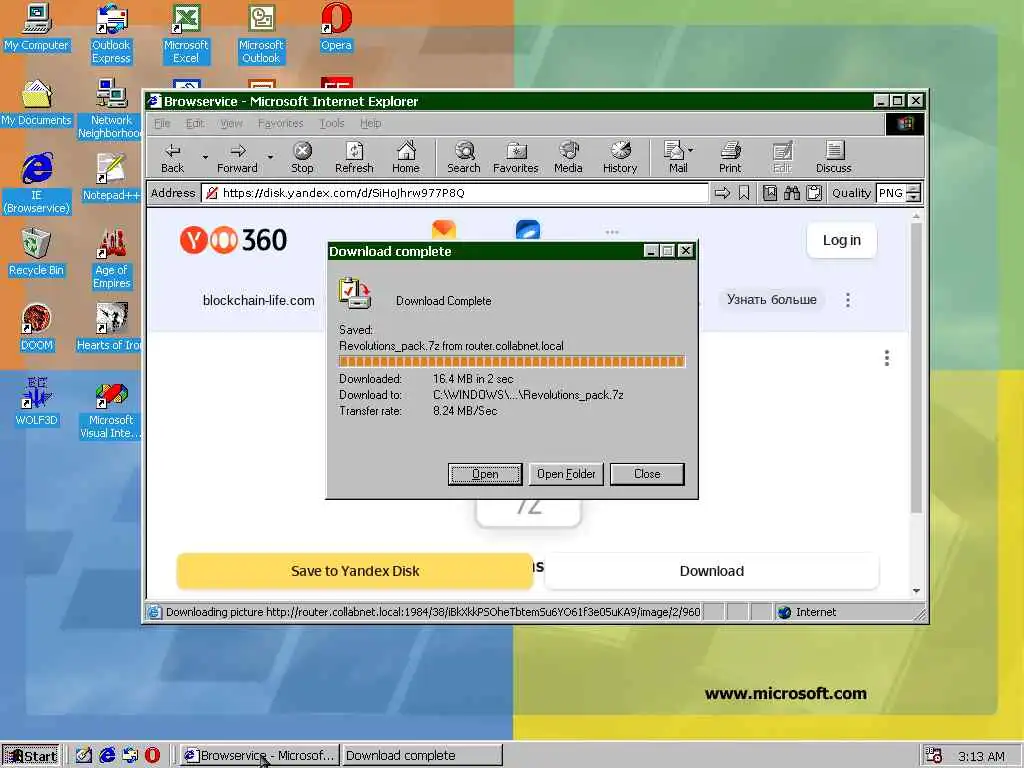Switch to the Browservice taskbar button
Viewport: 1024px width, 768px height.
(x=259, y=756)
